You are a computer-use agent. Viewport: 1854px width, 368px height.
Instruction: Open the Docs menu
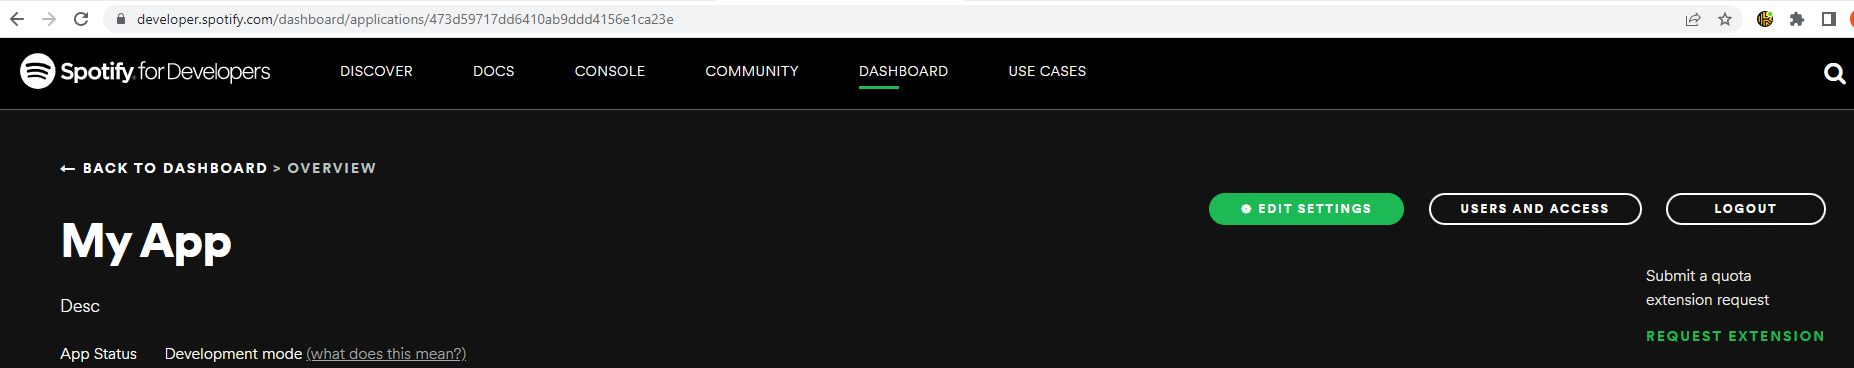494,71
